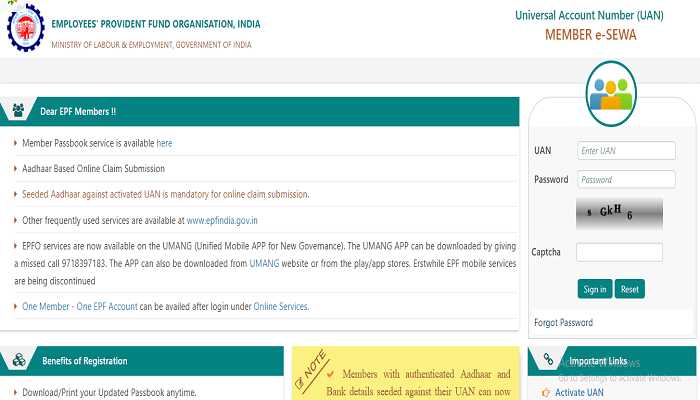
Task: Click the Benefits of Registration header icon
Action: 18,361
